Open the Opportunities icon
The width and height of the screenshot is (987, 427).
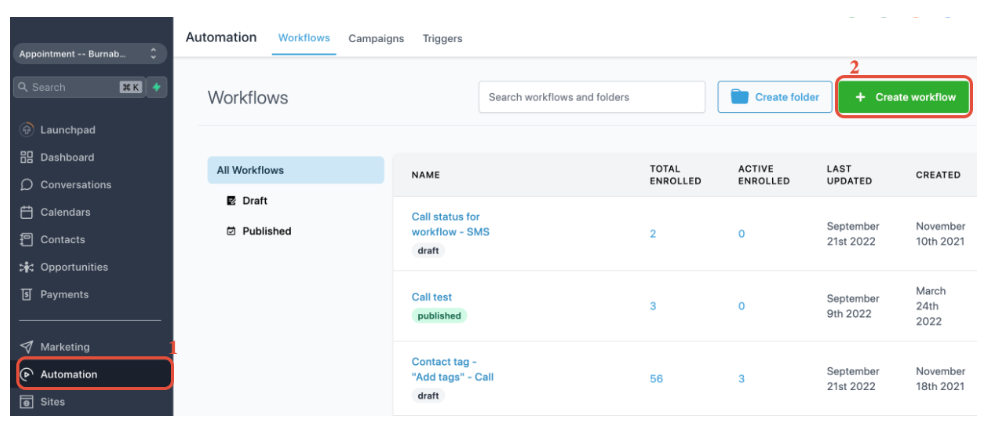(27, 267)
